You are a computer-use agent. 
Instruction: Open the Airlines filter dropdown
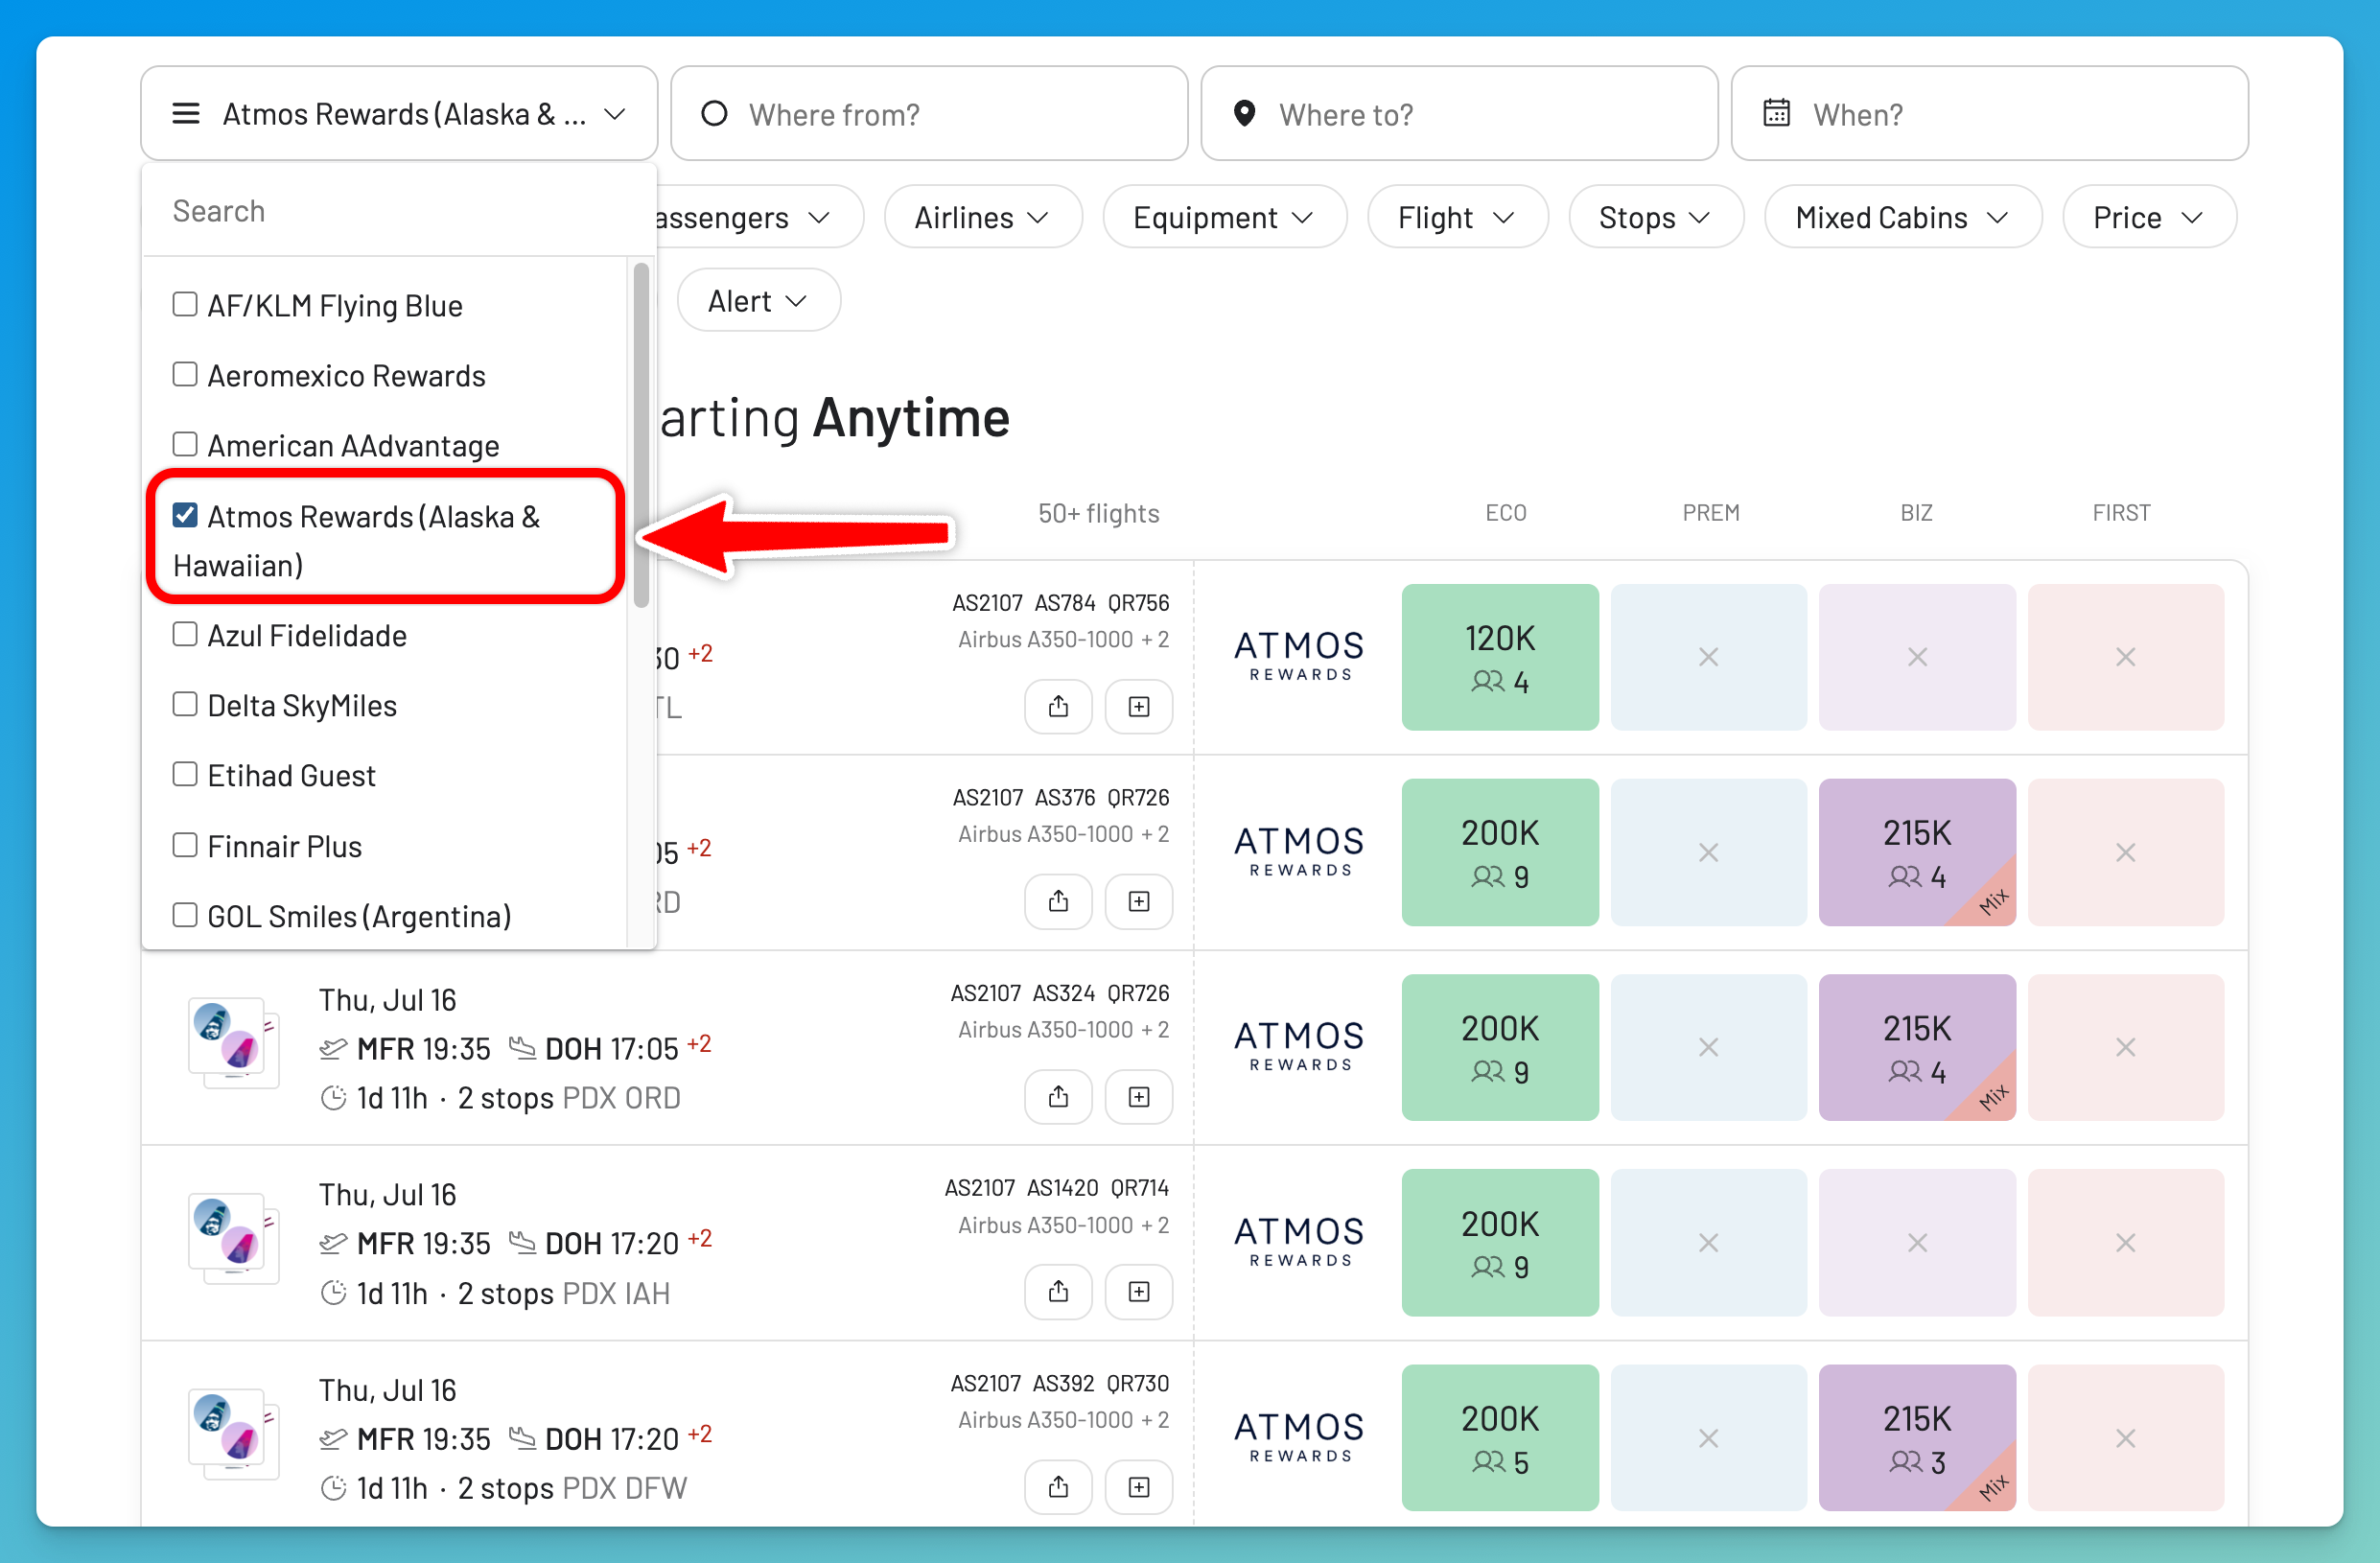pos(983,217)
